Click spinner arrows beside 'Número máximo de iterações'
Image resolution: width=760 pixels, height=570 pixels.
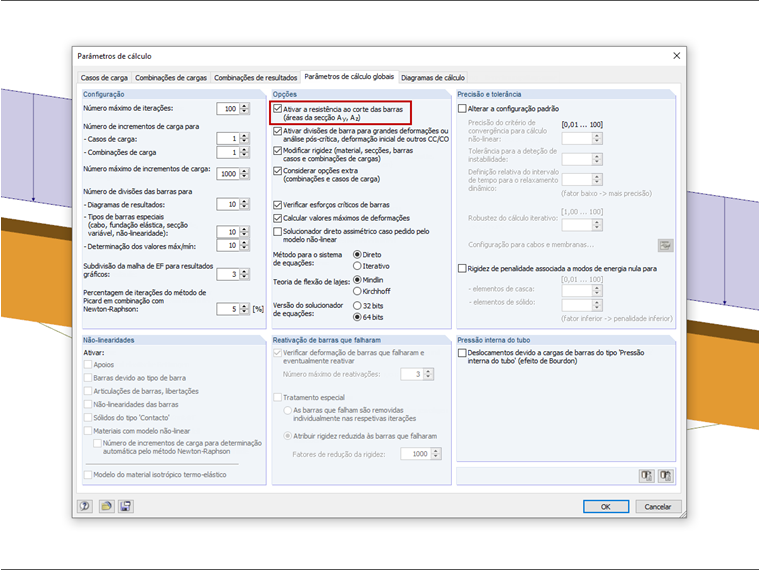pyautogui.click(x=245, y=109)
